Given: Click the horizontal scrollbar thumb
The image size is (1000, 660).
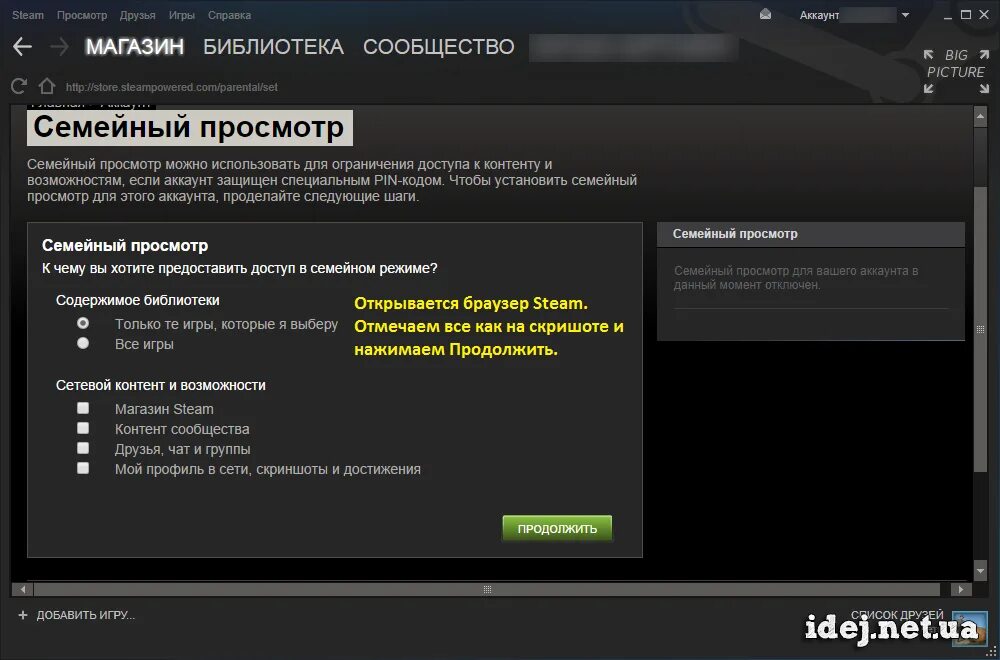Looking at the screenshot, I should [x=487, y=589].
